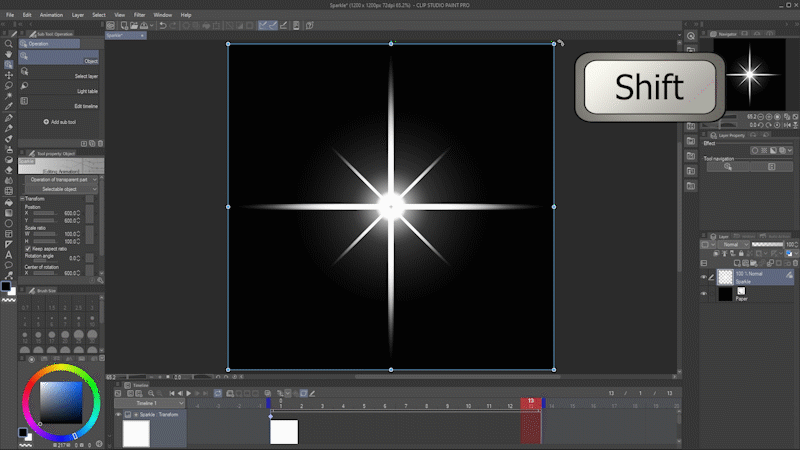Select the Select layer sub tool

[x=86, y=76]
